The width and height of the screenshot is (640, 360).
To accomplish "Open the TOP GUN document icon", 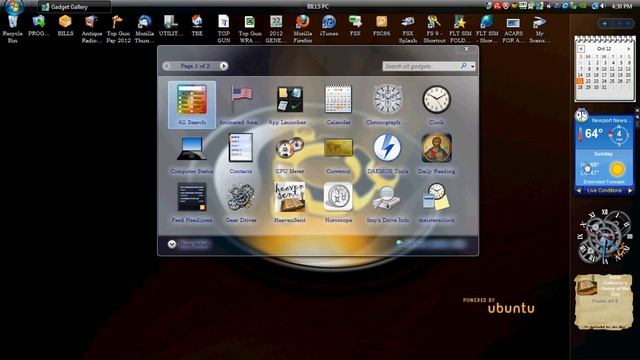I will pyautogui.click(x=224, y=29).
